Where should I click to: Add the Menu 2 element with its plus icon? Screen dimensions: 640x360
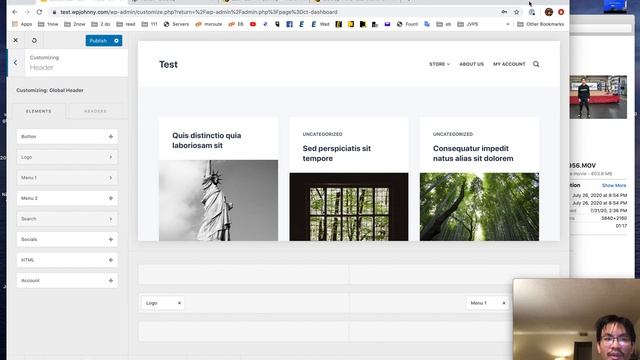[111, 198]
